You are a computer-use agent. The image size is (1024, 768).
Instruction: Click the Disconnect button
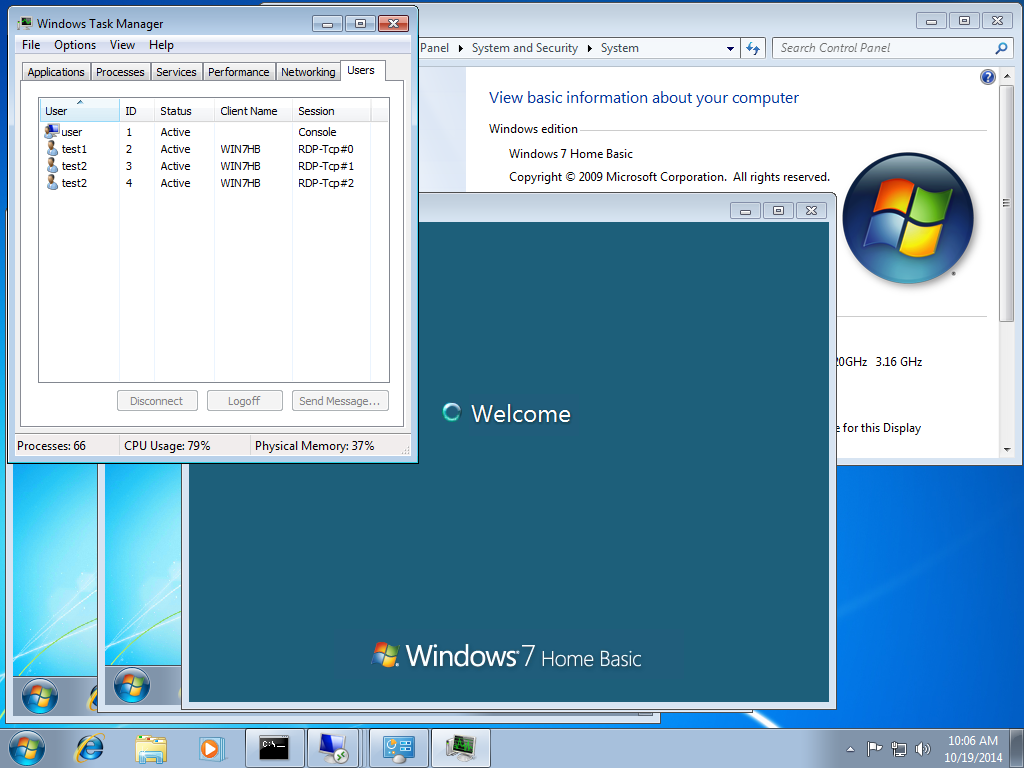coord(157,401)
